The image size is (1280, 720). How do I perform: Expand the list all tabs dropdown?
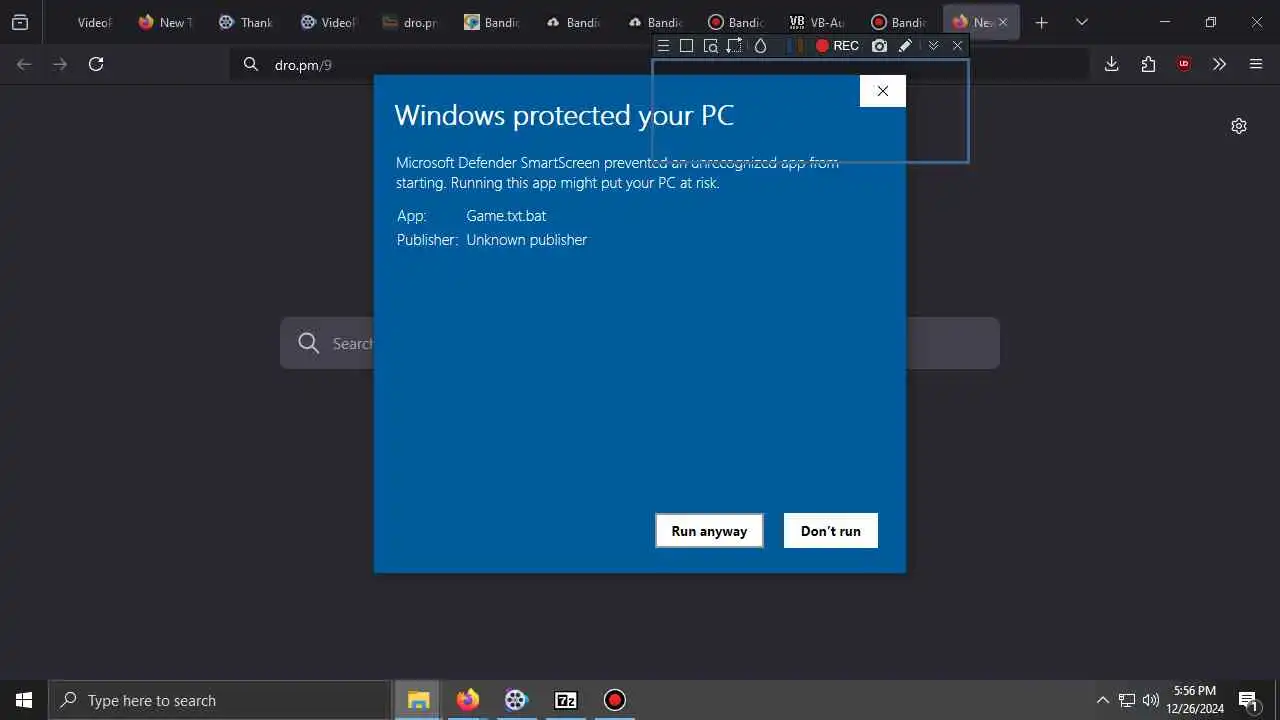click(x=1081, y=22)
